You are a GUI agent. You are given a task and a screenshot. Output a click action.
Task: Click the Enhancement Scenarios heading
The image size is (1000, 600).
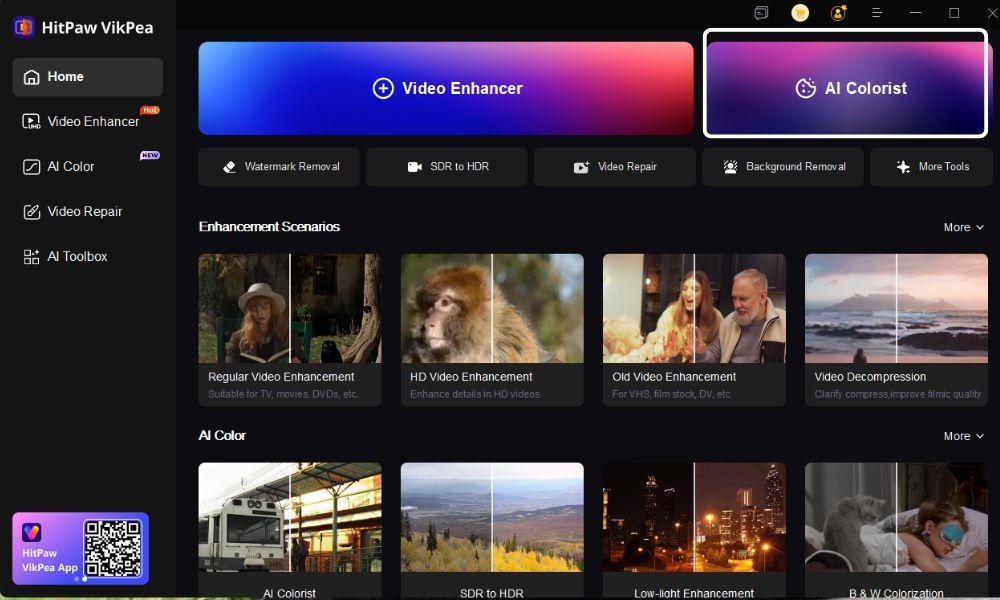269,226
